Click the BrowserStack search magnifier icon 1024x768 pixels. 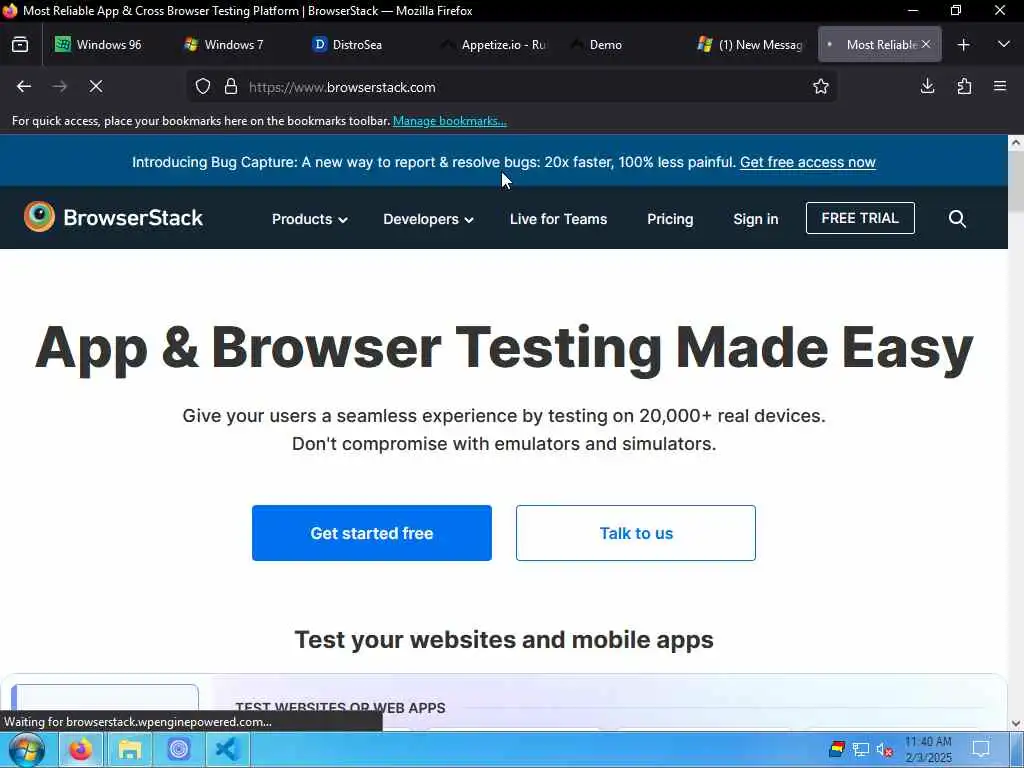coord(957,219)
